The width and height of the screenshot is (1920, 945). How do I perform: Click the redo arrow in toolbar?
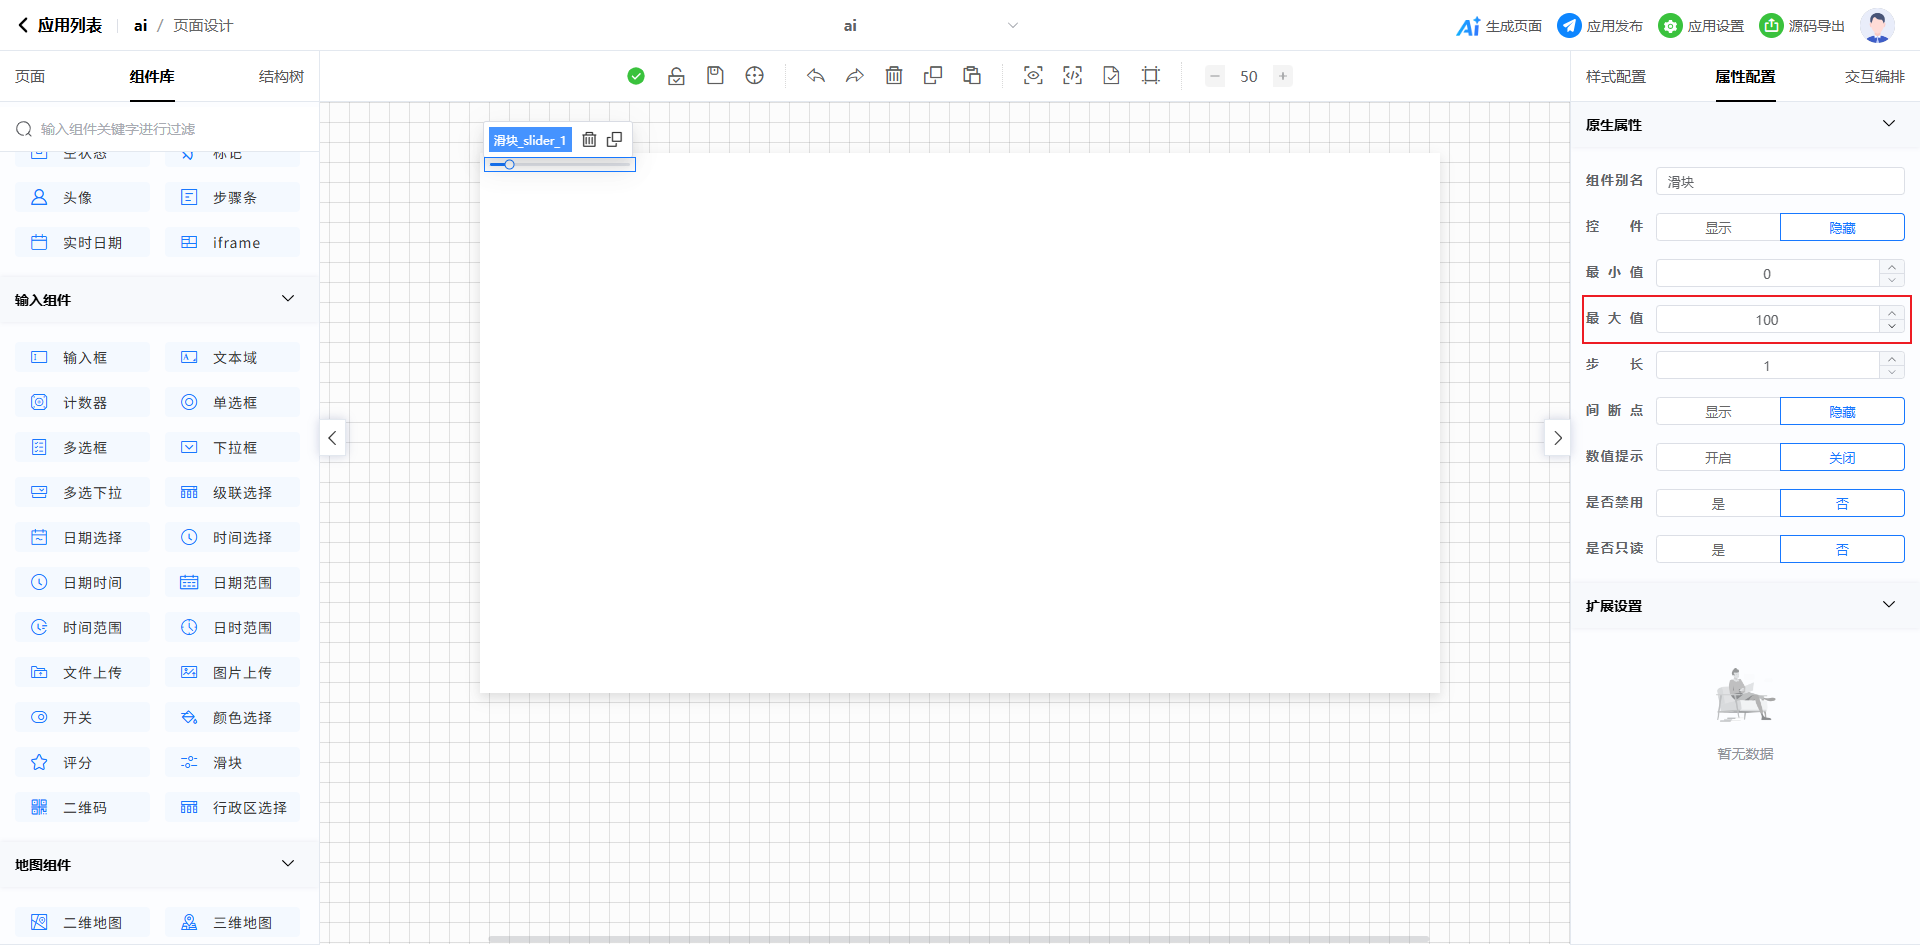(854, 76)
